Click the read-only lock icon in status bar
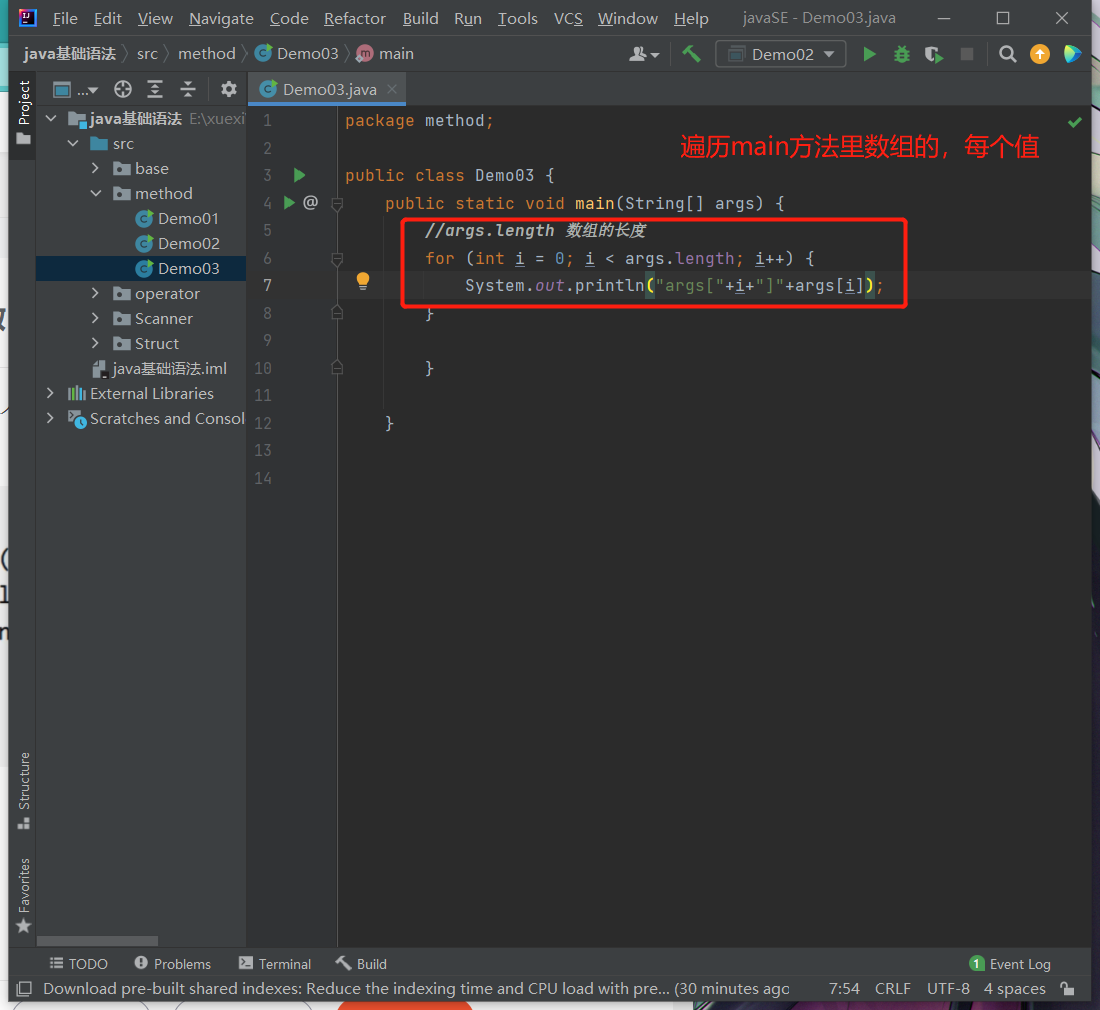The width and height of the screenshot is (1100, 1010). click(1067, 989)
